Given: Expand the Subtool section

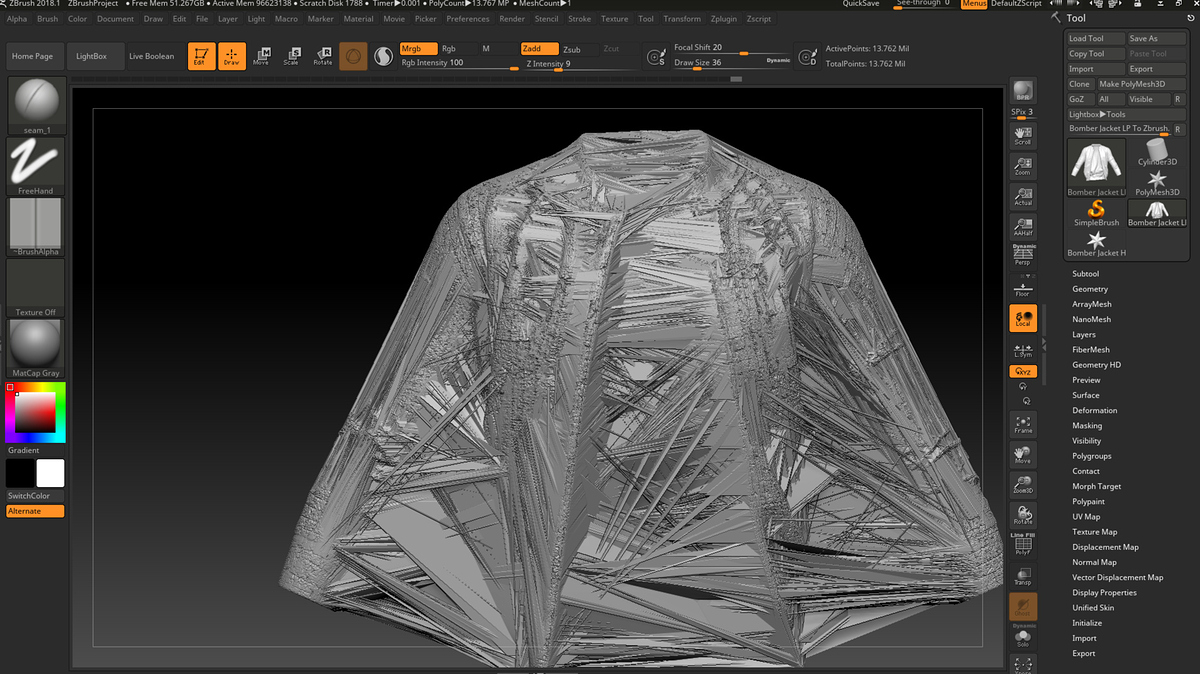Looking at the screenshot, I should tap(1085, 274).
